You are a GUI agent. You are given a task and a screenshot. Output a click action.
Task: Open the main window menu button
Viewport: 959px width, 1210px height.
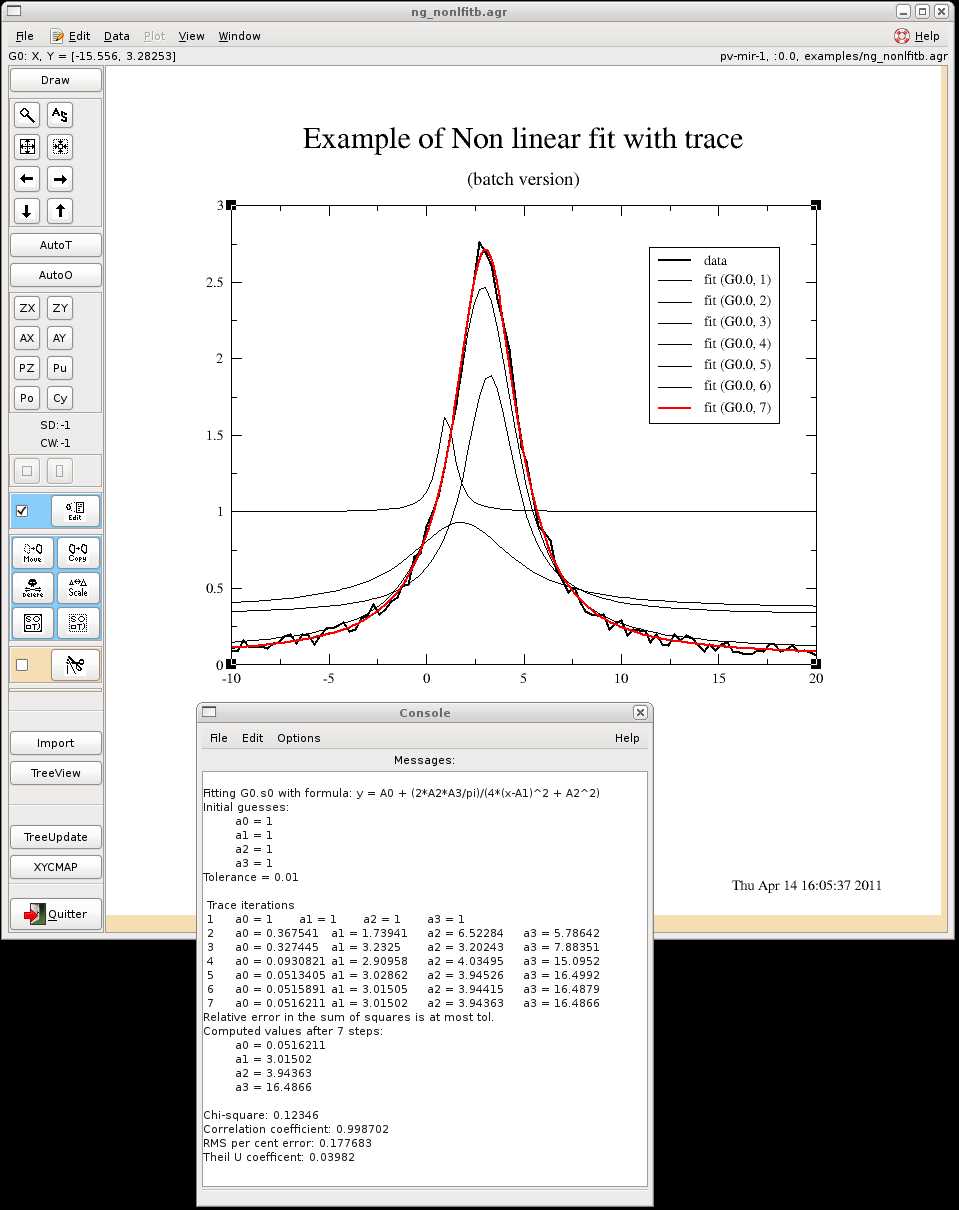pyautogui.click(x=14, y=12)
